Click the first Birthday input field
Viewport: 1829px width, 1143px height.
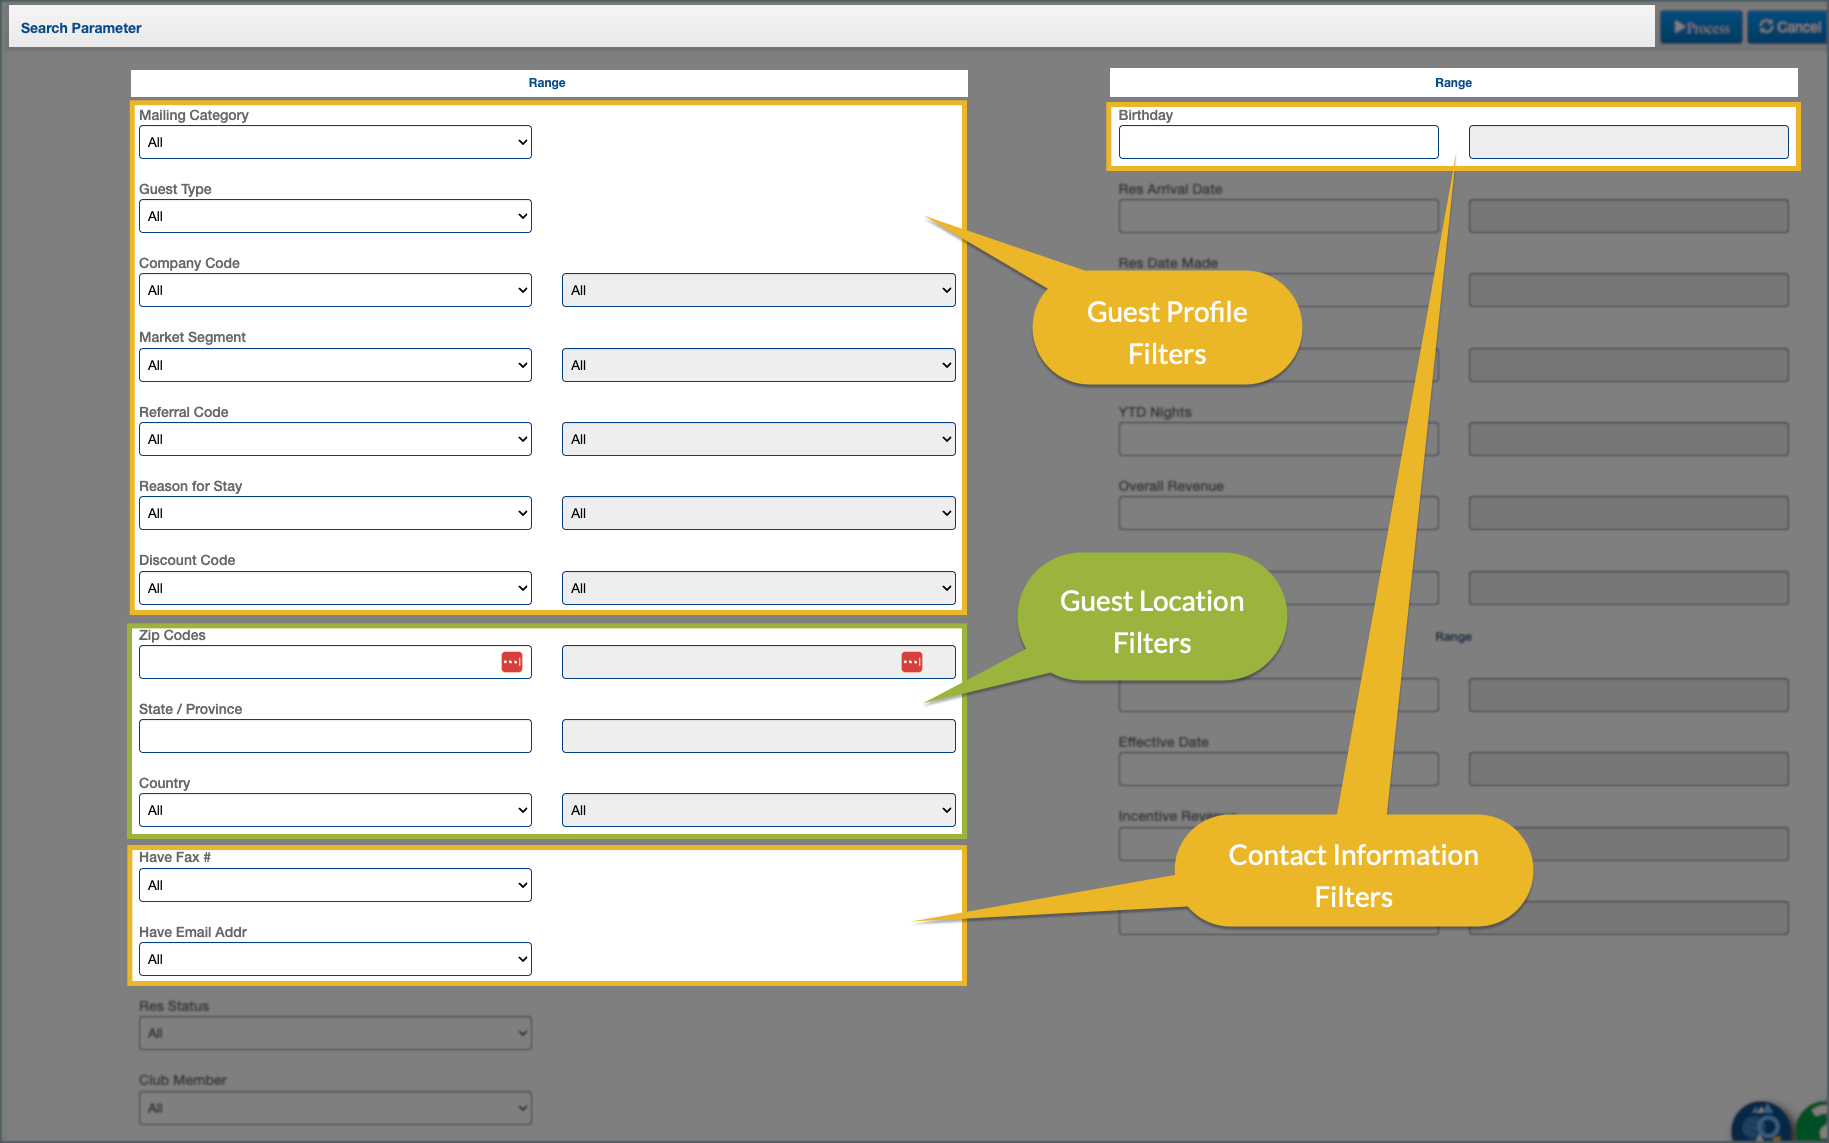coord(1278,142)
